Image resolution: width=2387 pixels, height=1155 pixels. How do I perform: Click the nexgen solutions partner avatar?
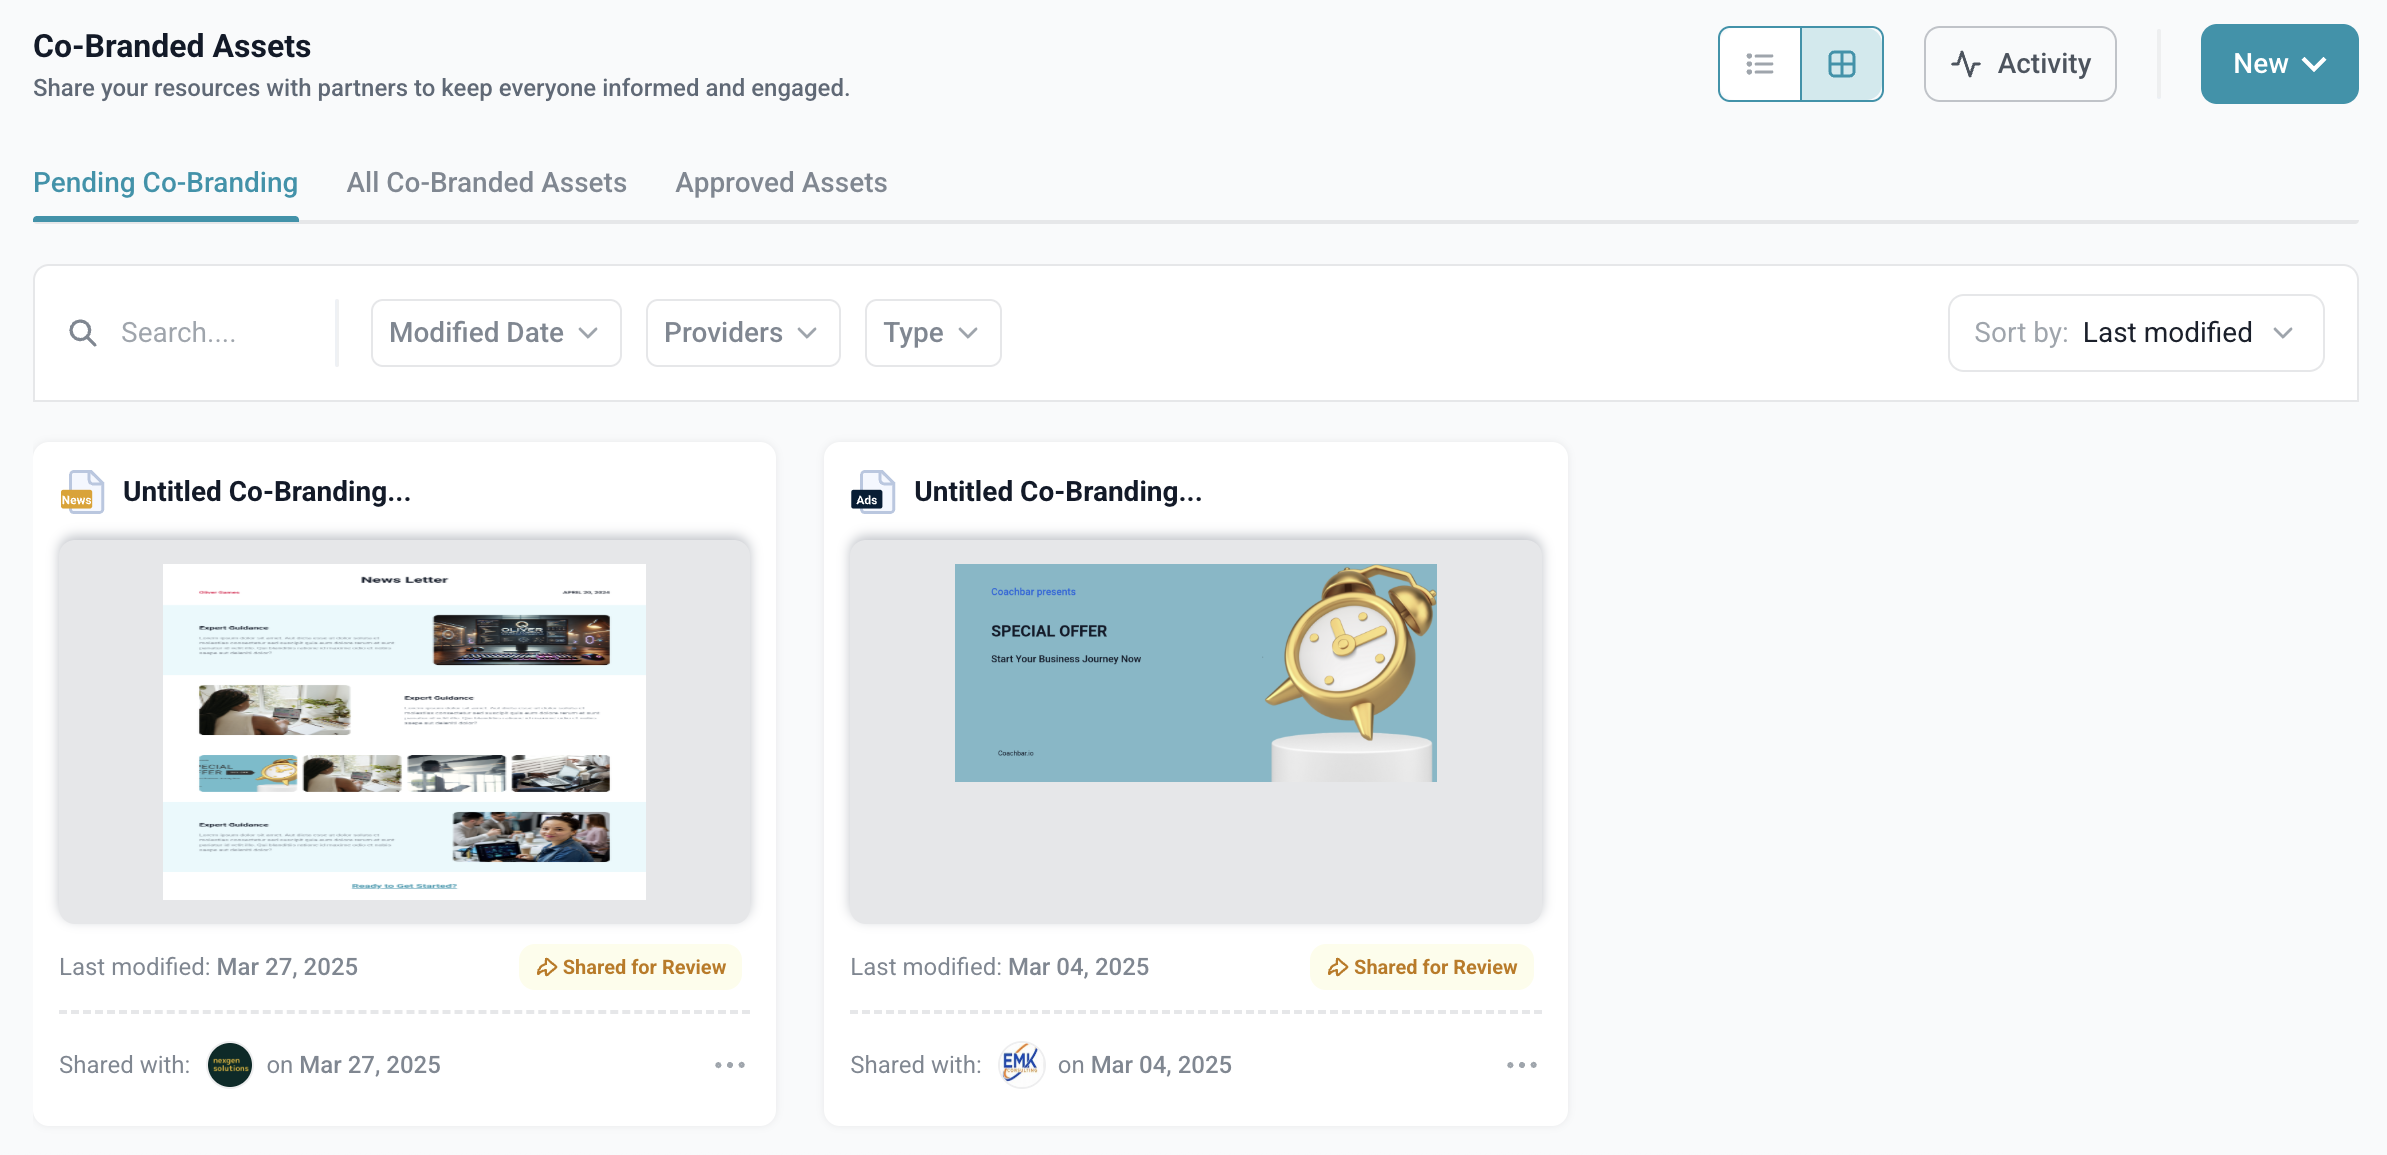[229, 1065]
